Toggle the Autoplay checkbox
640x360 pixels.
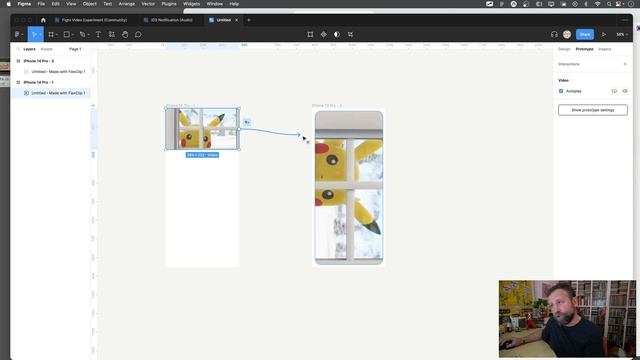(x=561, y=91)
